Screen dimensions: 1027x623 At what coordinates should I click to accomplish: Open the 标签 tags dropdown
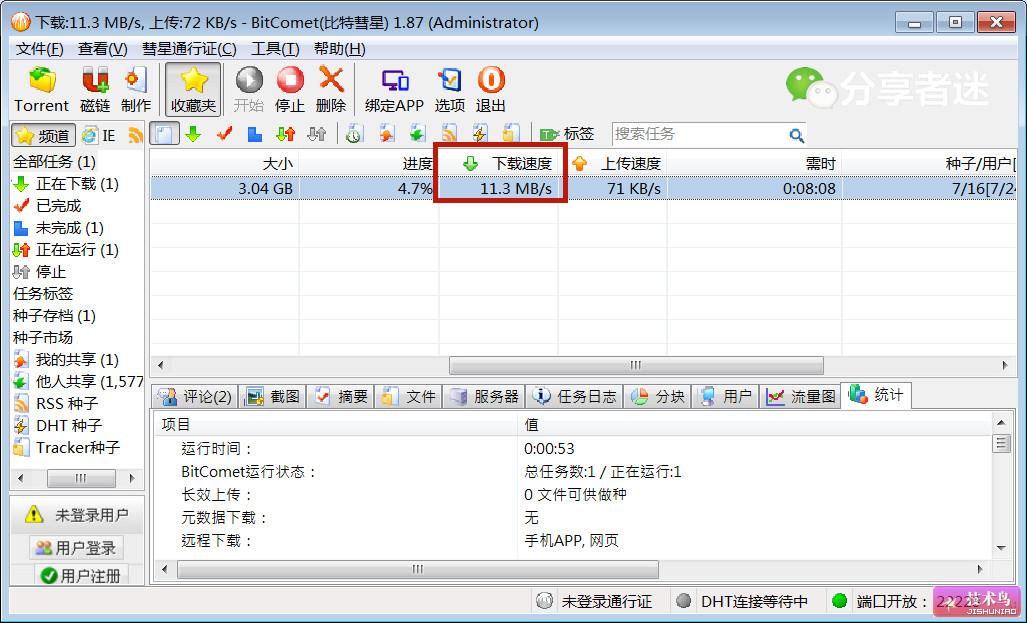[x=567, y=134]
